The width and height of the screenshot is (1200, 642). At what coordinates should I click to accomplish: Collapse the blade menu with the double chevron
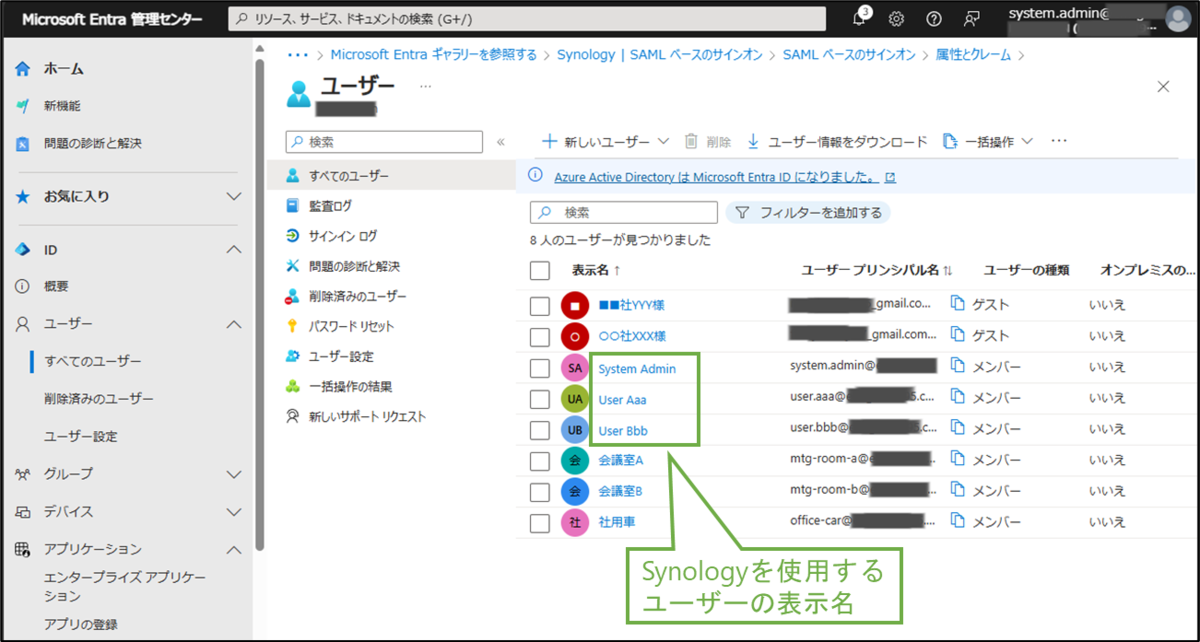pyautogui.click(x=501, y=142)
